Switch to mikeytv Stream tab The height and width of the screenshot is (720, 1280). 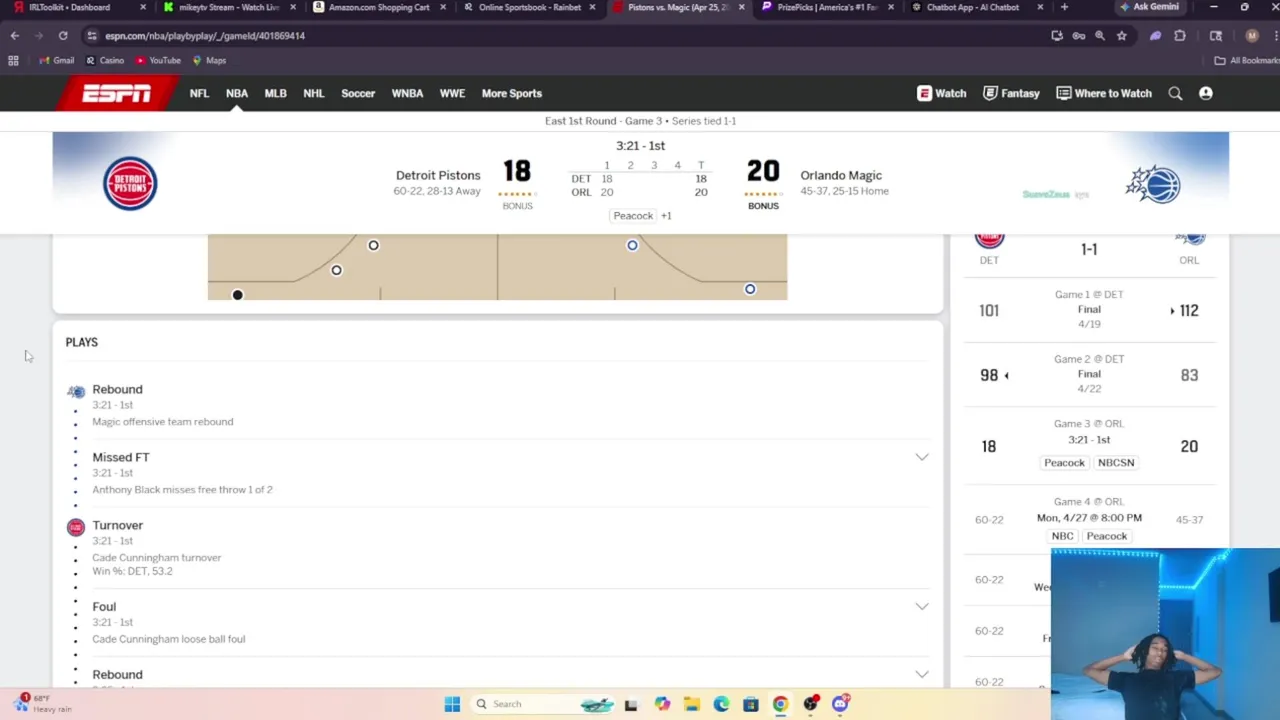(x=228, y=7)
